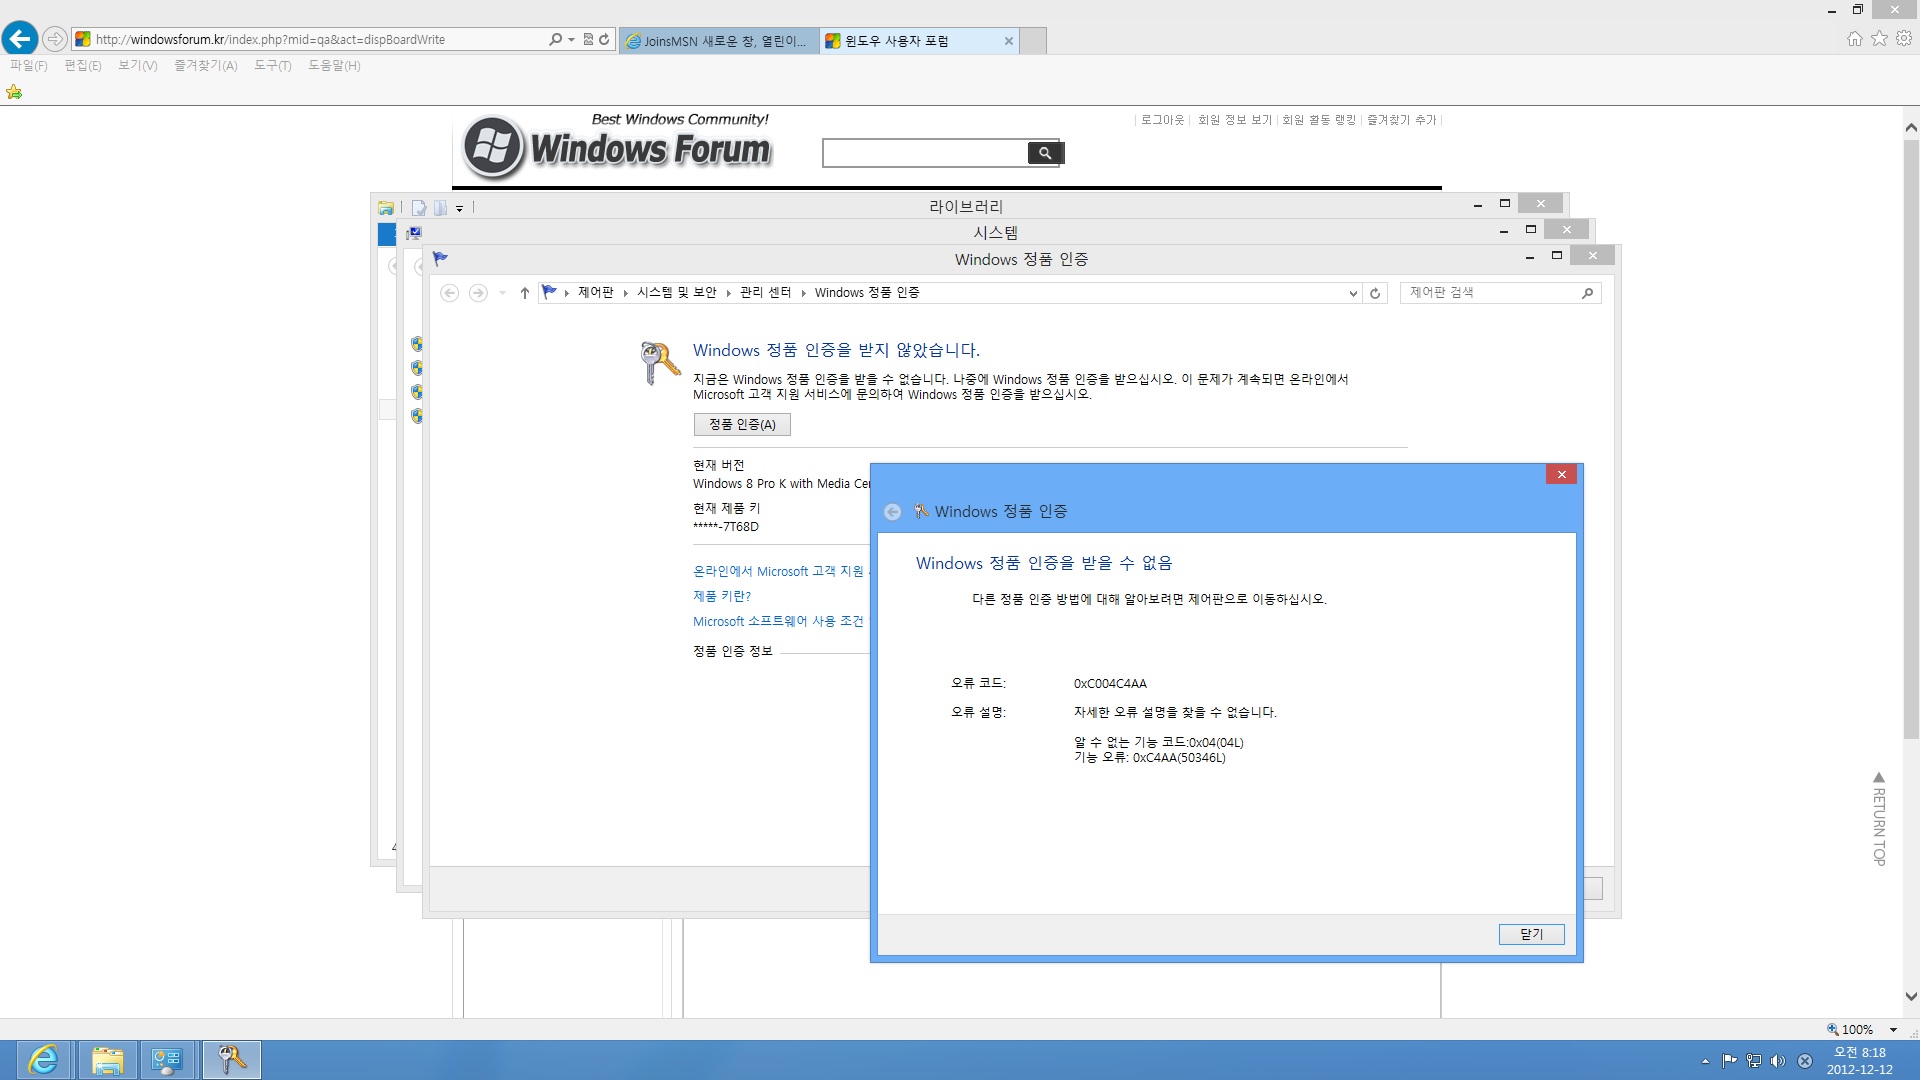
Task: Click the Up arrow in Windows Activation navigation bar
Action: tap(524, 293)
